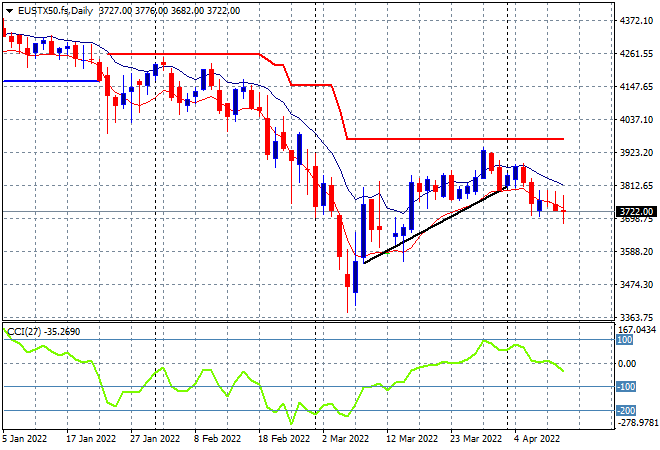Select the EUSTX50.fs,Daily symbol title

click(55, 11)
